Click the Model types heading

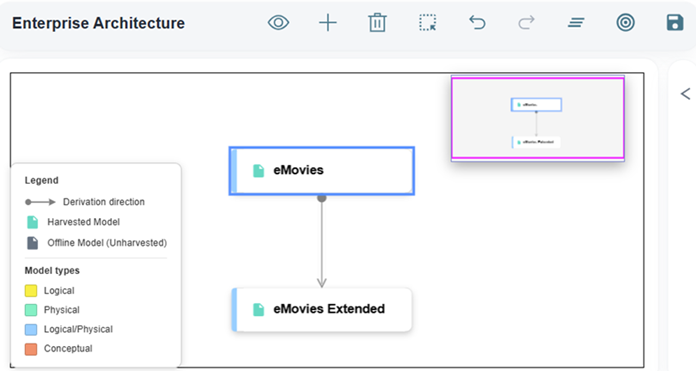point(52,271)
